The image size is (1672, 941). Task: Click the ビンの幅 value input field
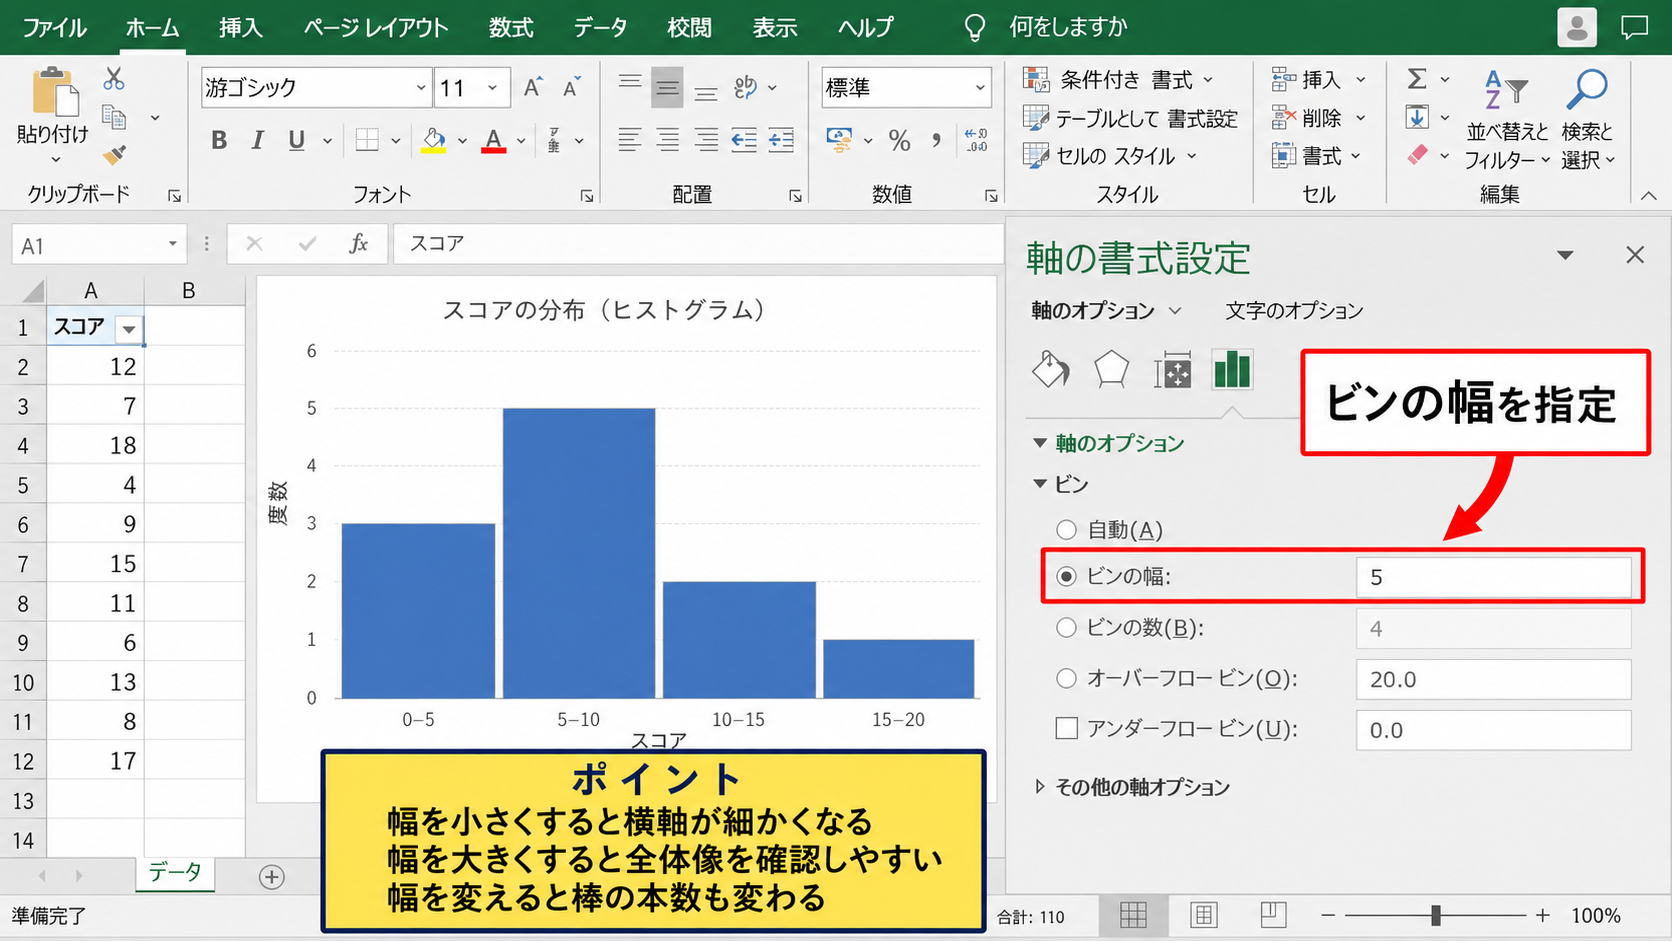point(1493,577)
